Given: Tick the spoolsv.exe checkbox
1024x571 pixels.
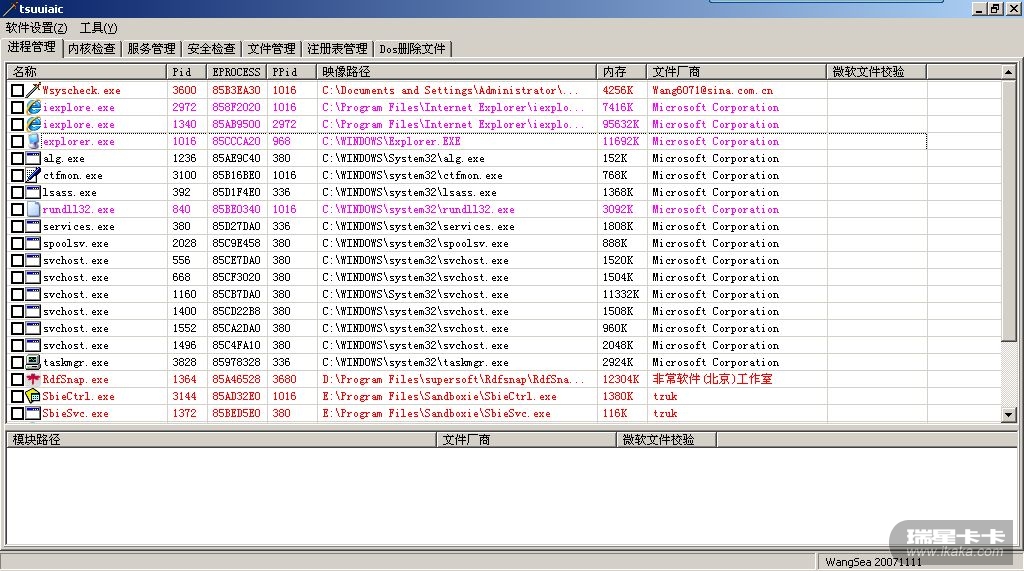Looking at the screenshot, I should coord(18,243).
